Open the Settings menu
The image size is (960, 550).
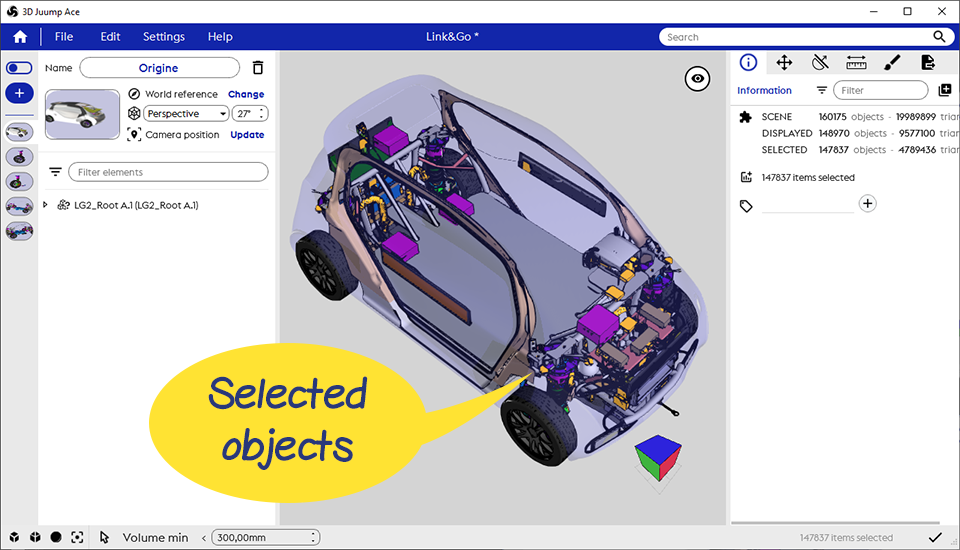coord(163,37)
